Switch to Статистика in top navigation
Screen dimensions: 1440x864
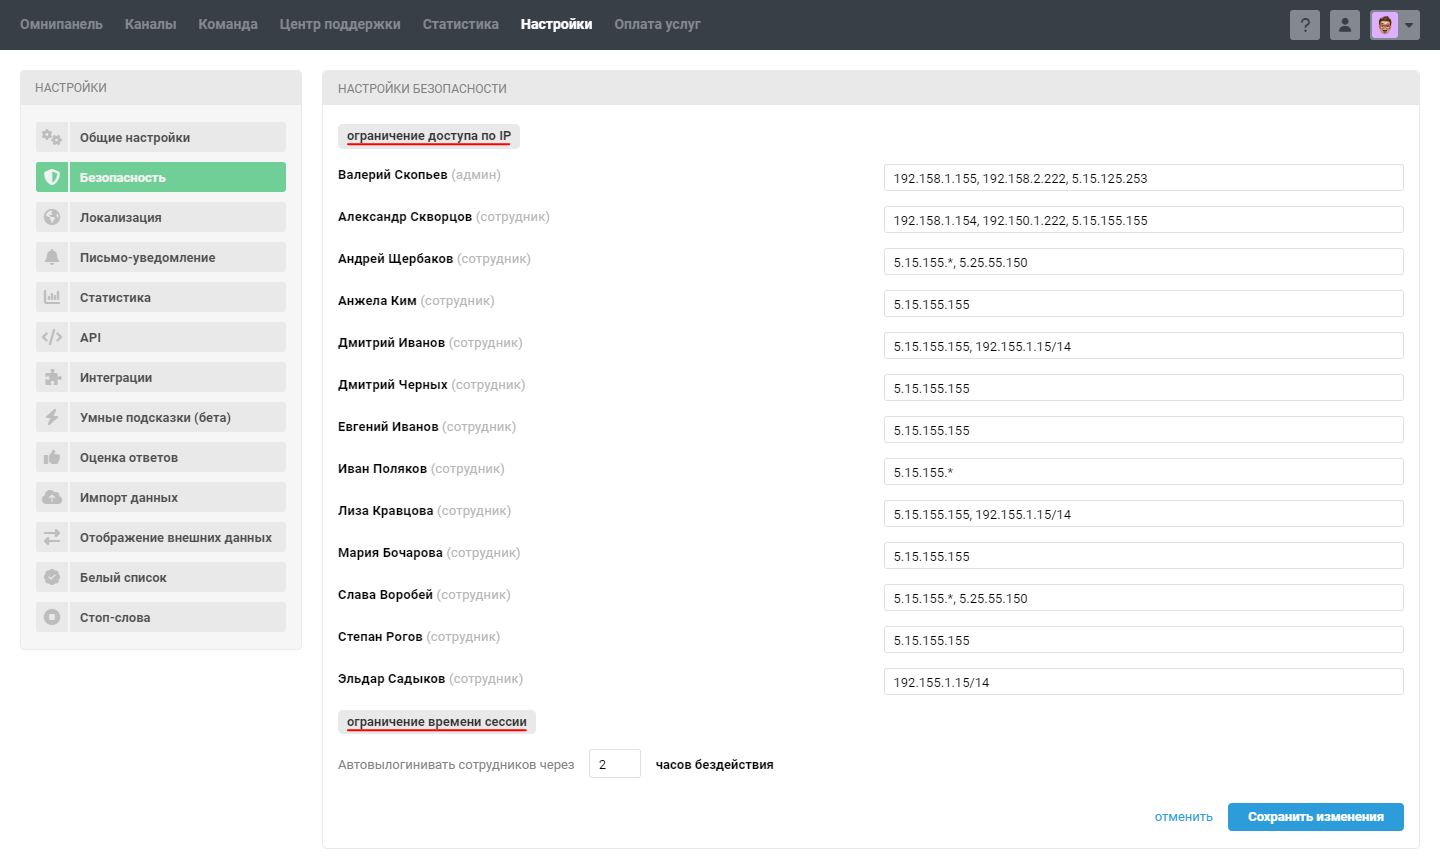pyautogui.click(x=461, y=24)
